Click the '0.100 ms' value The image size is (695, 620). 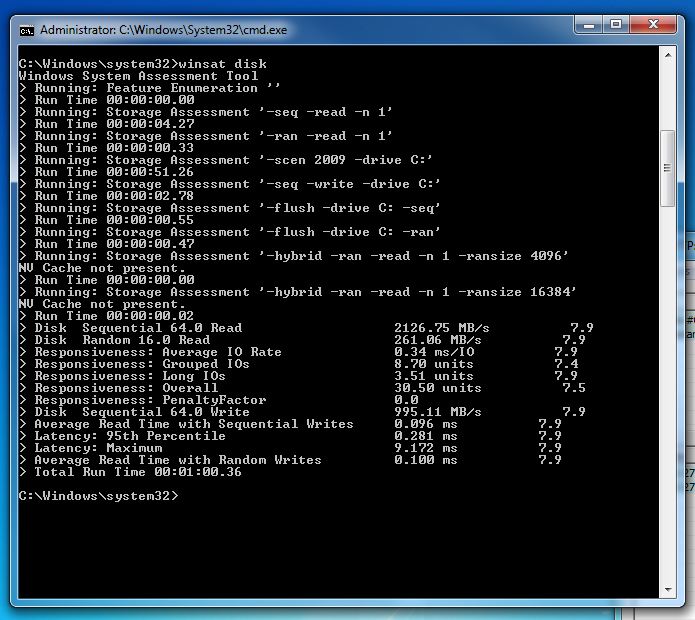[x=426, y=460]
